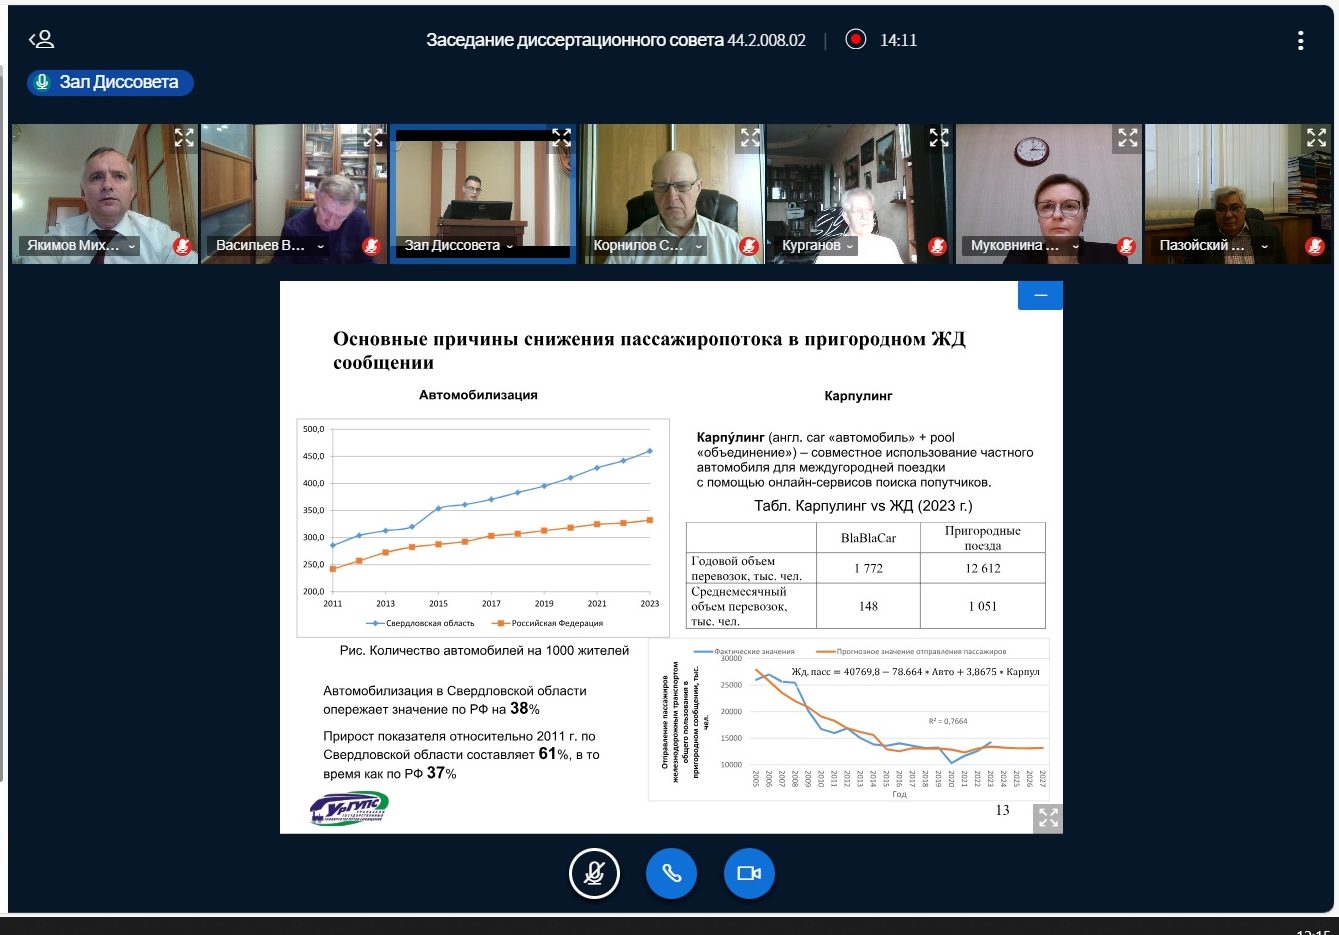Toggle the microphone mute button

point(594,873)
